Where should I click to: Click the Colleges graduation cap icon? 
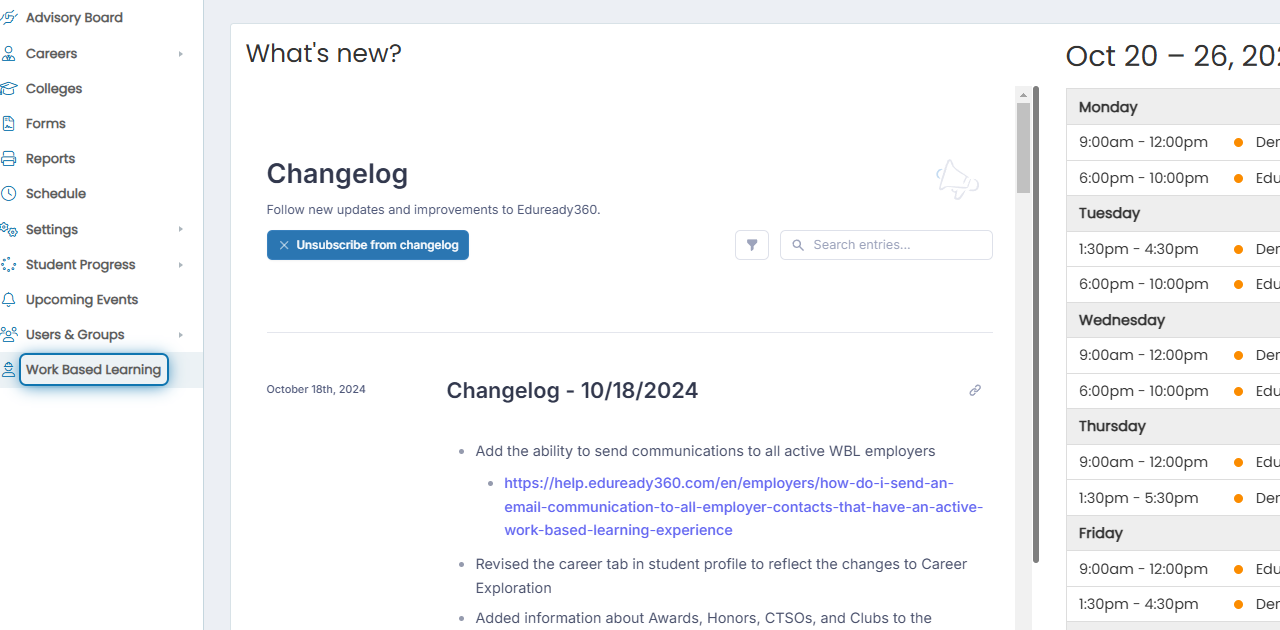pyautogui.click(x=8, y=89)
